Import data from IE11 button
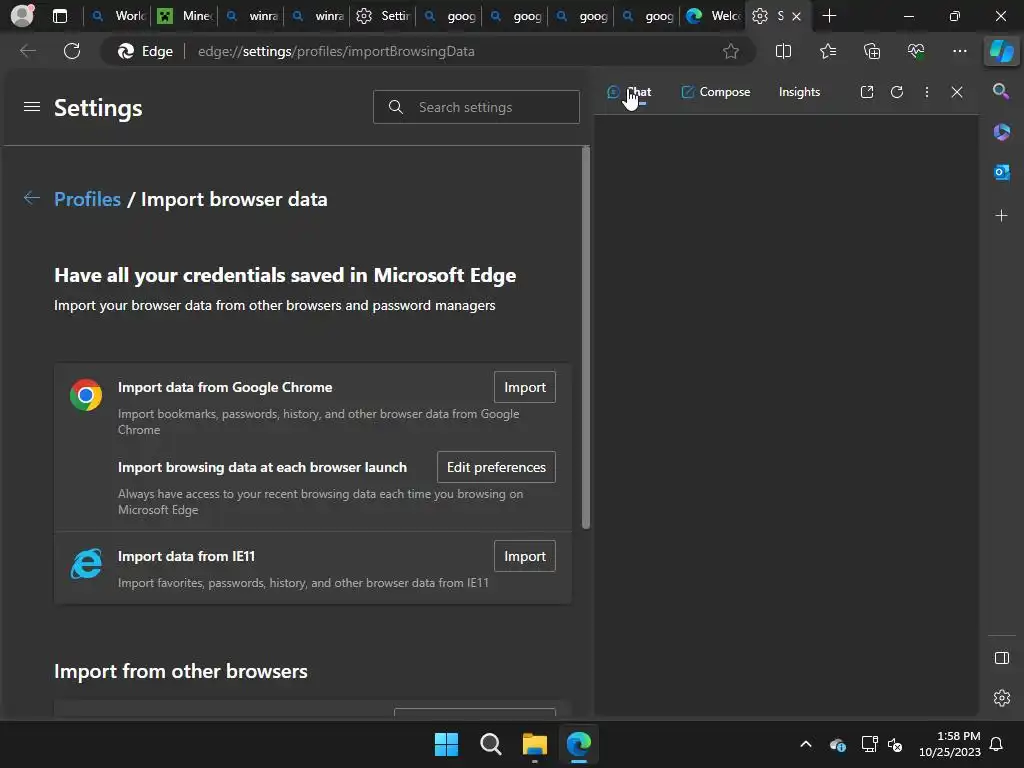 point(524,556)
